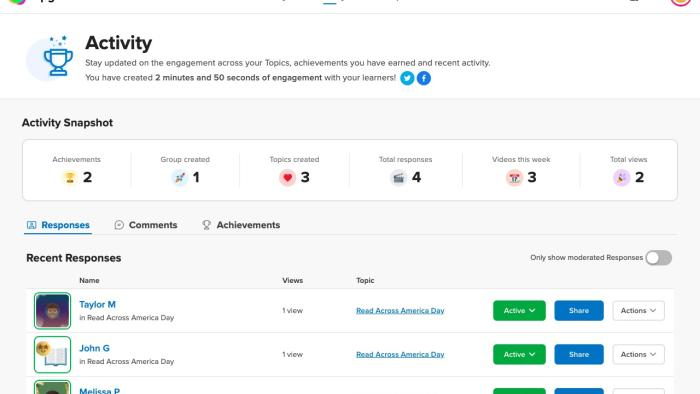Viewport: 700px width, 394px height.
Task: Click the Total views party icon
Action: tap(621, 178)
